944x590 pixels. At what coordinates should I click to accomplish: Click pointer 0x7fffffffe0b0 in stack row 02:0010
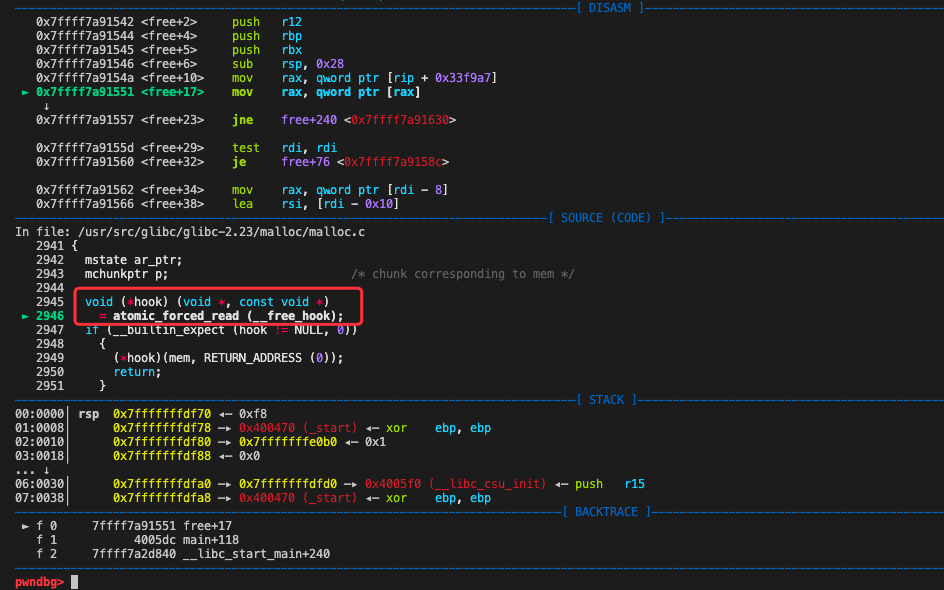[x=288, y=442]
